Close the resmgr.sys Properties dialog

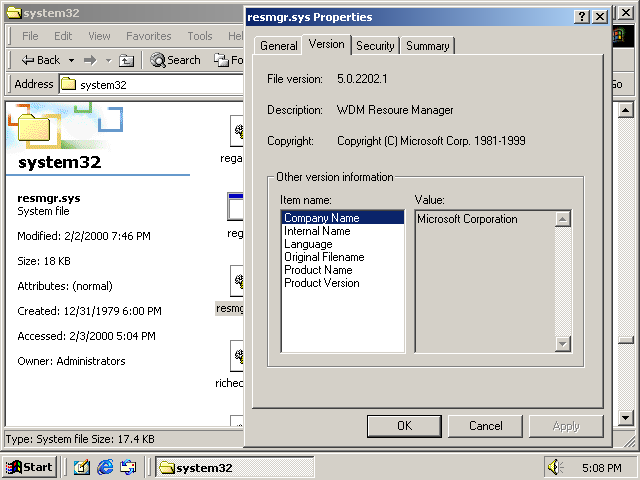(x=600, y=17)
